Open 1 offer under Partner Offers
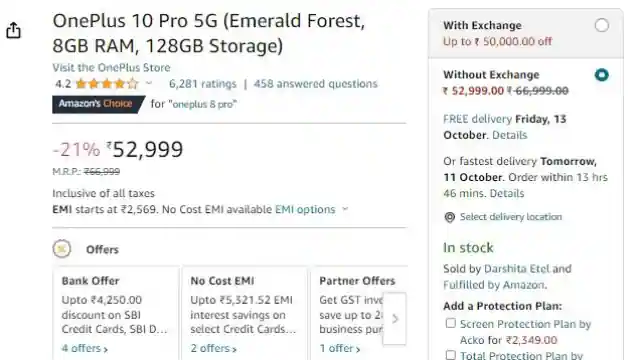The width and height of the screenshot is (640, 360). point(340,348)
